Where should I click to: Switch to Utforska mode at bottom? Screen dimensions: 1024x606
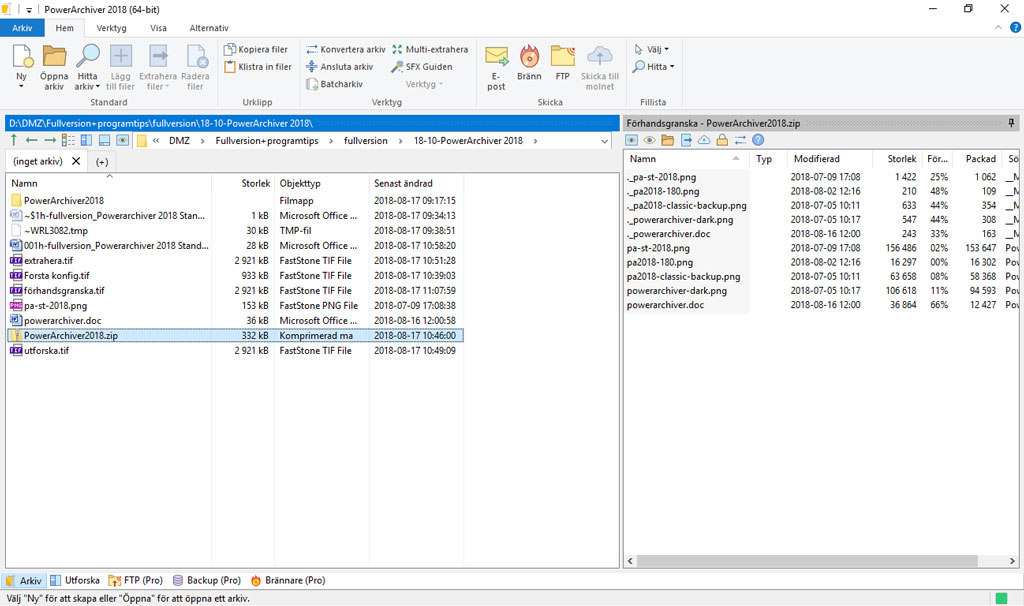[75, 580]
